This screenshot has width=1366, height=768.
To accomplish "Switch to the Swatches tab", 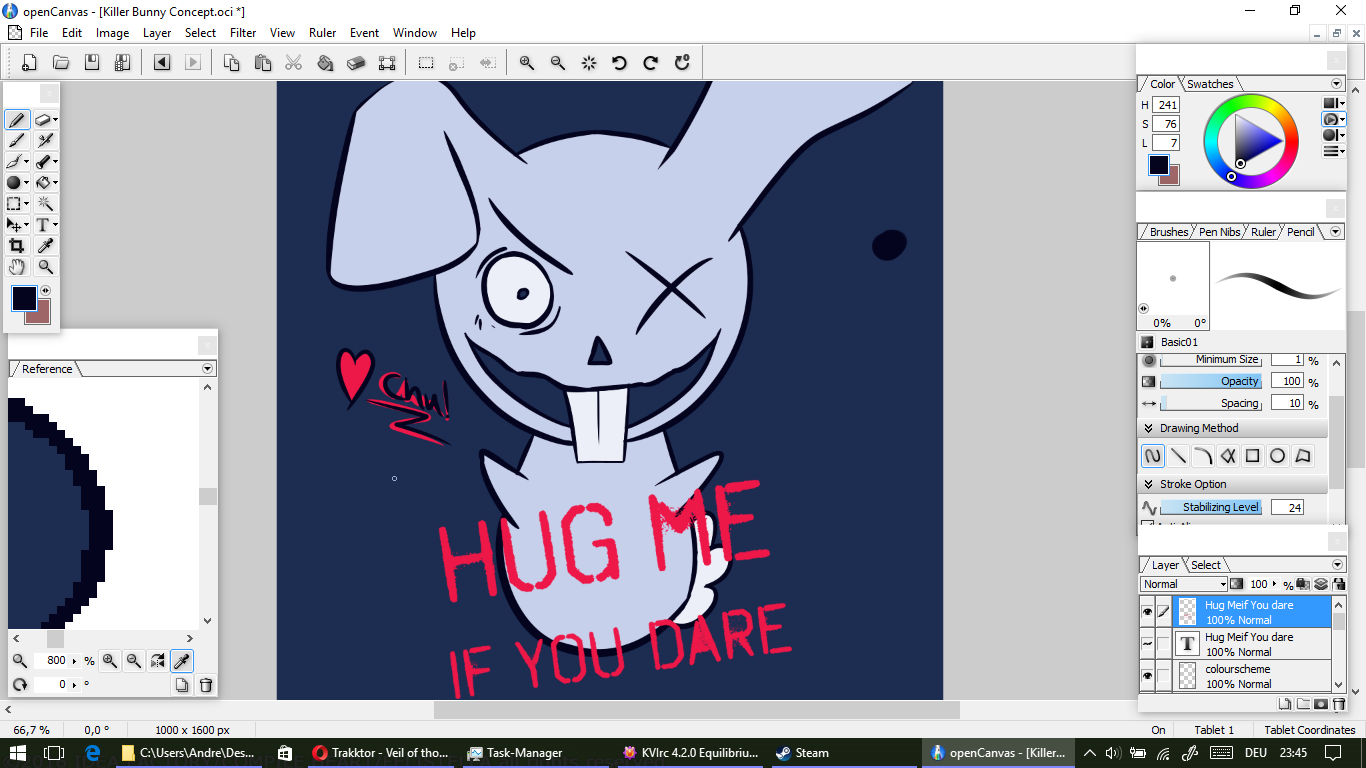I will point(1210,84).
